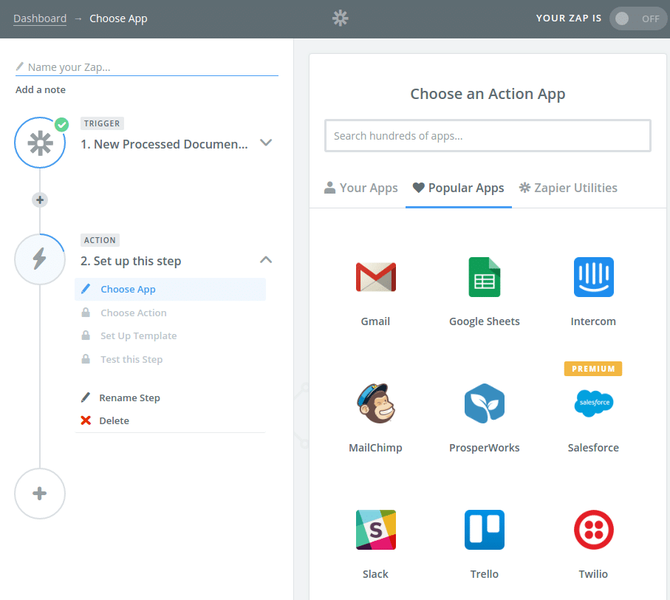Collapse the action step chevron
670x600 pixels.
tap(266, 259)
